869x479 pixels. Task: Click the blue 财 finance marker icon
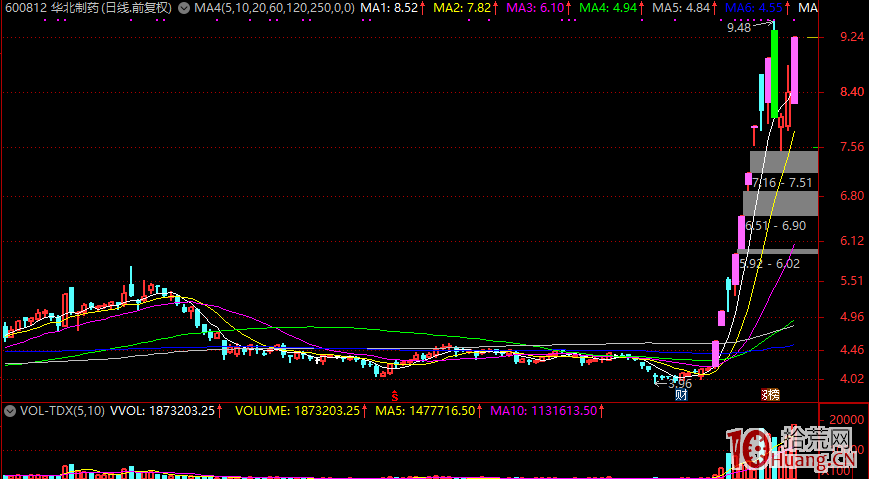681,395
